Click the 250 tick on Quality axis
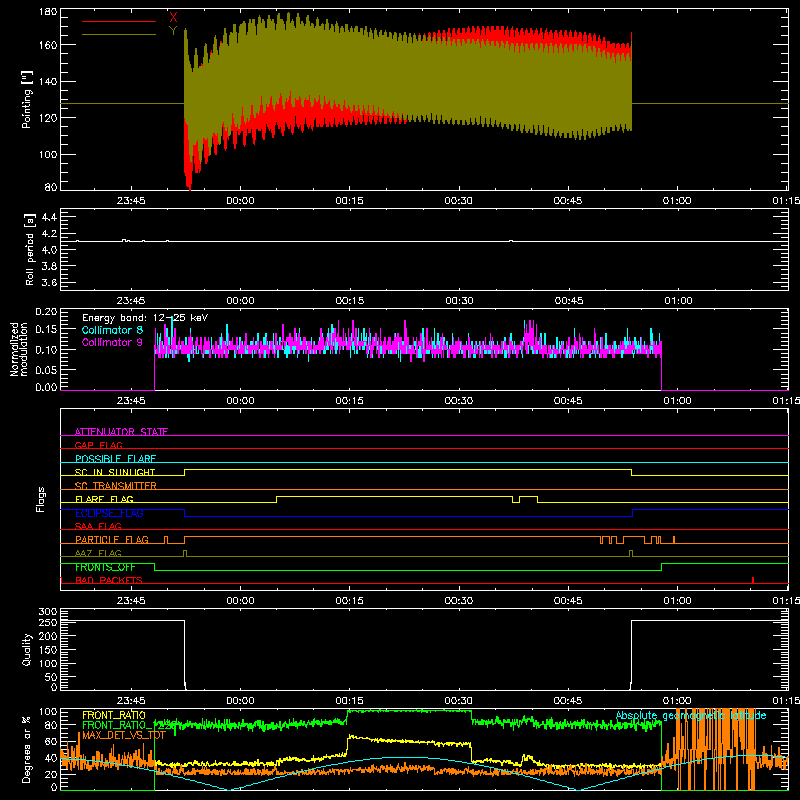Image resolution: width=800 pixels, height=800 pixels. 48,622
